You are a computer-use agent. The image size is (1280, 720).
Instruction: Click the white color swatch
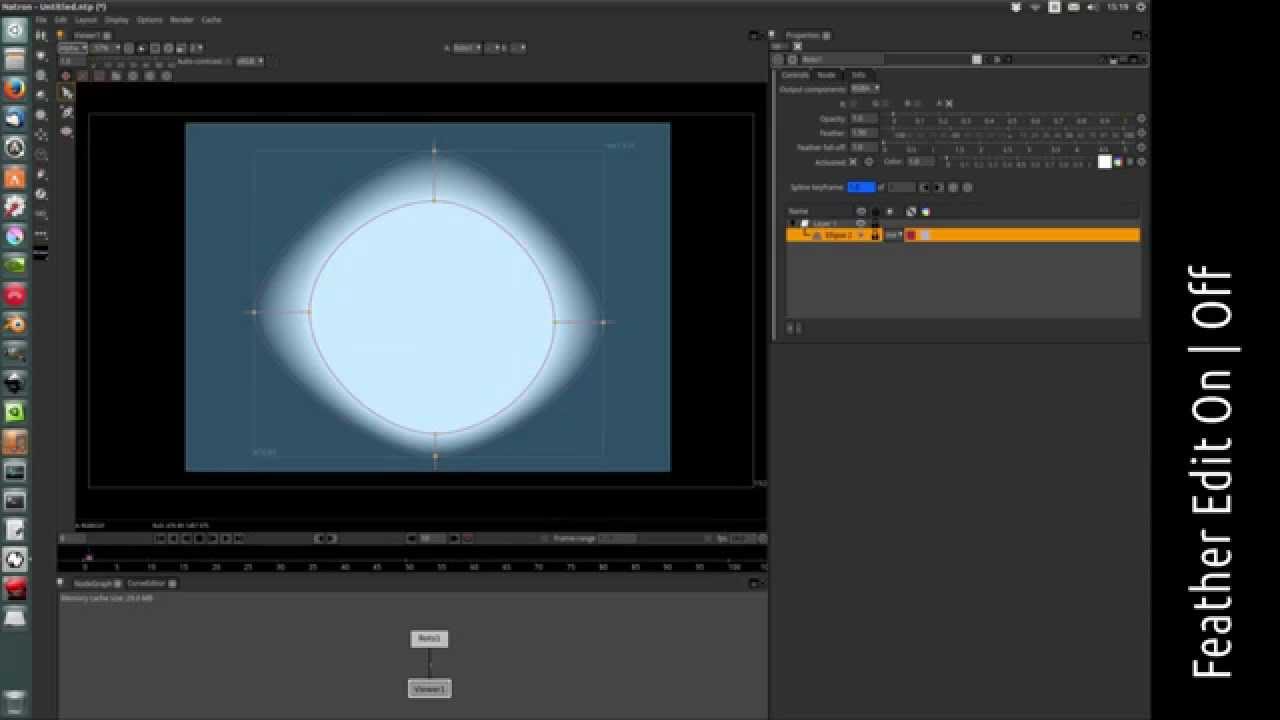[1104, 162]
